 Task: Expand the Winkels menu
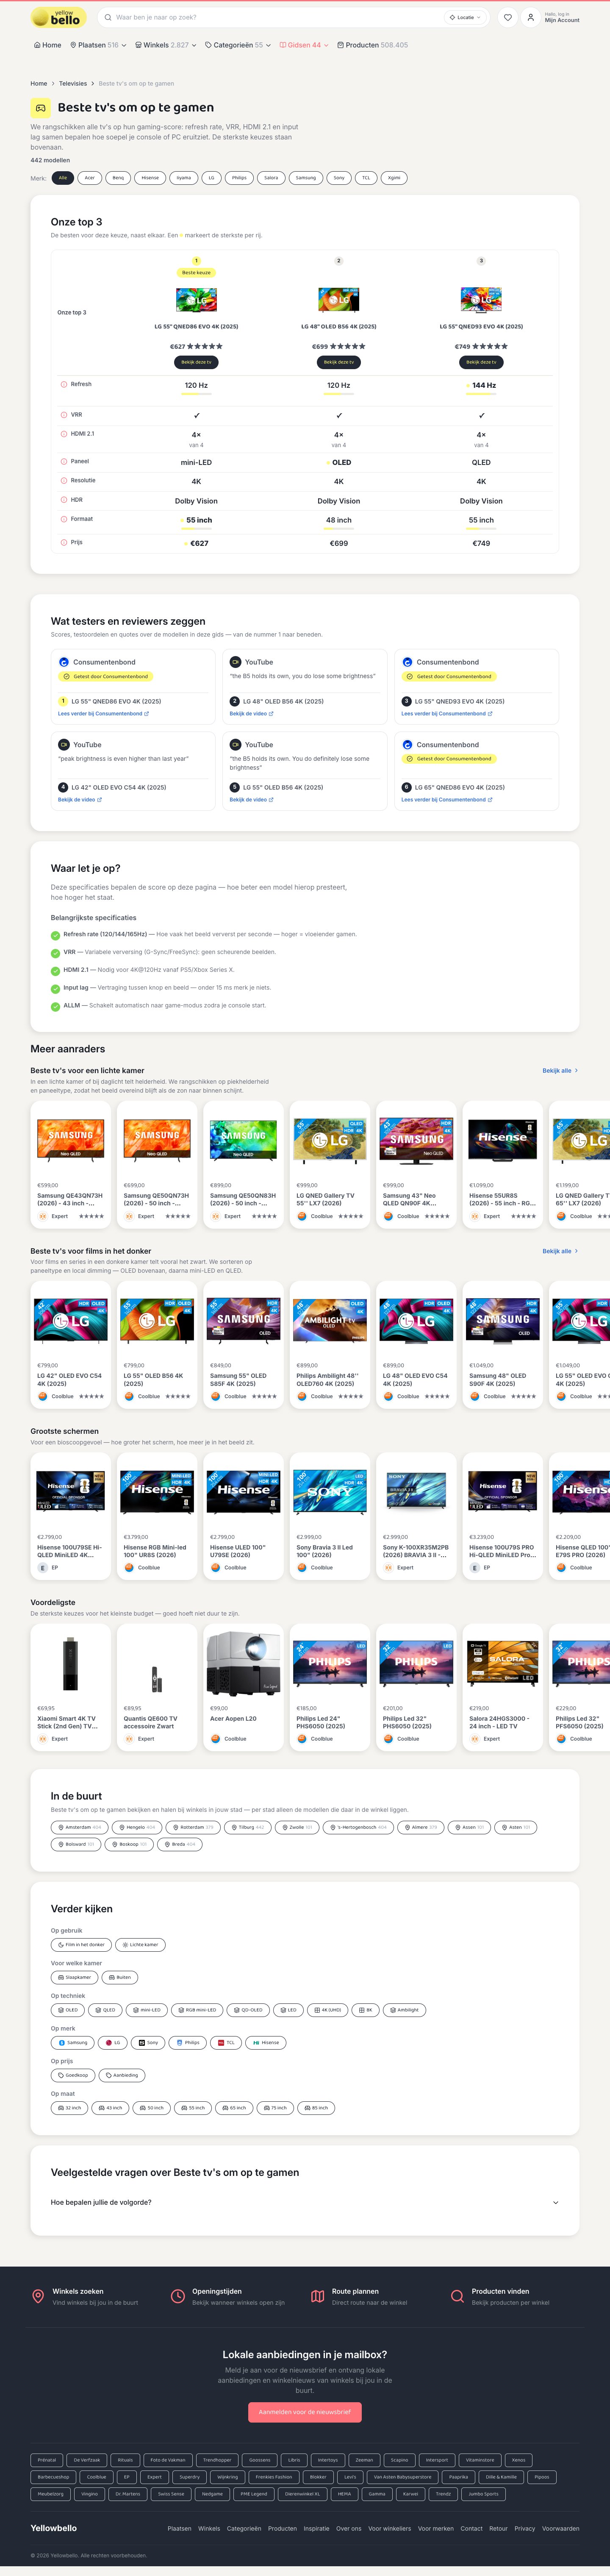(166, 45)
